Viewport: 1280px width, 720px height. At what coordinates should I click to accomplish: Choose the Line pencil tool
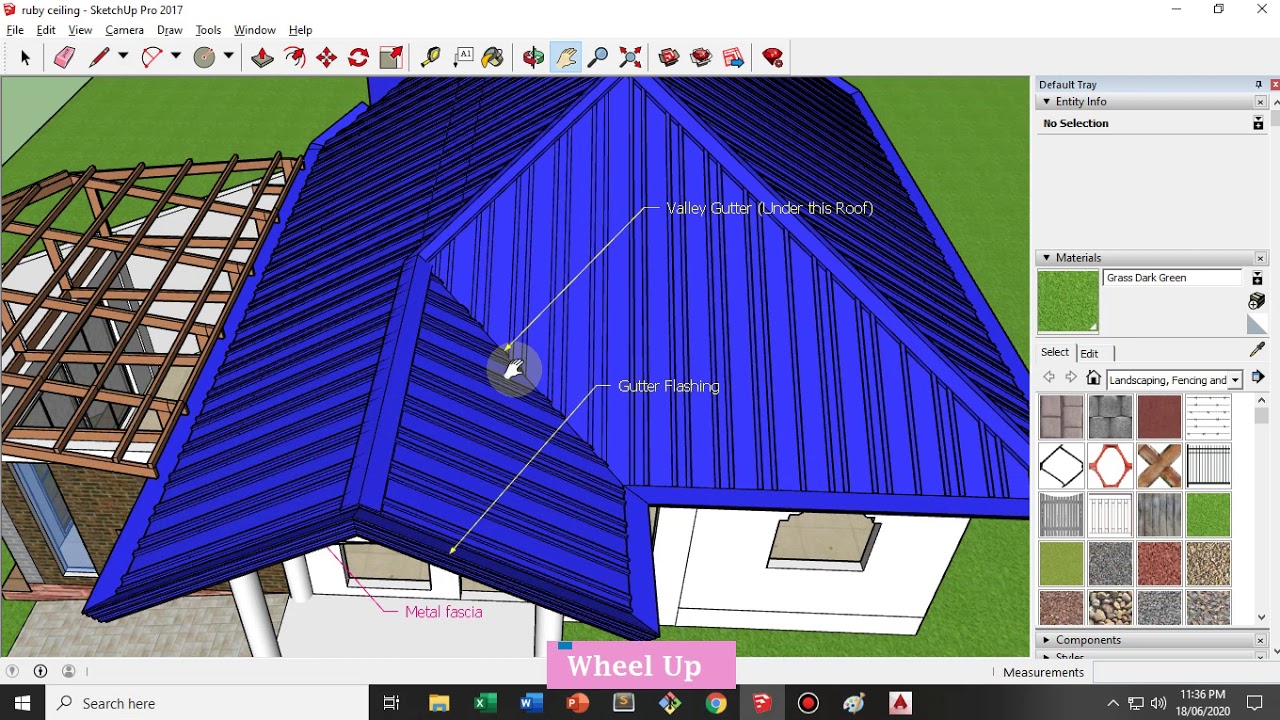coord(99,58)
